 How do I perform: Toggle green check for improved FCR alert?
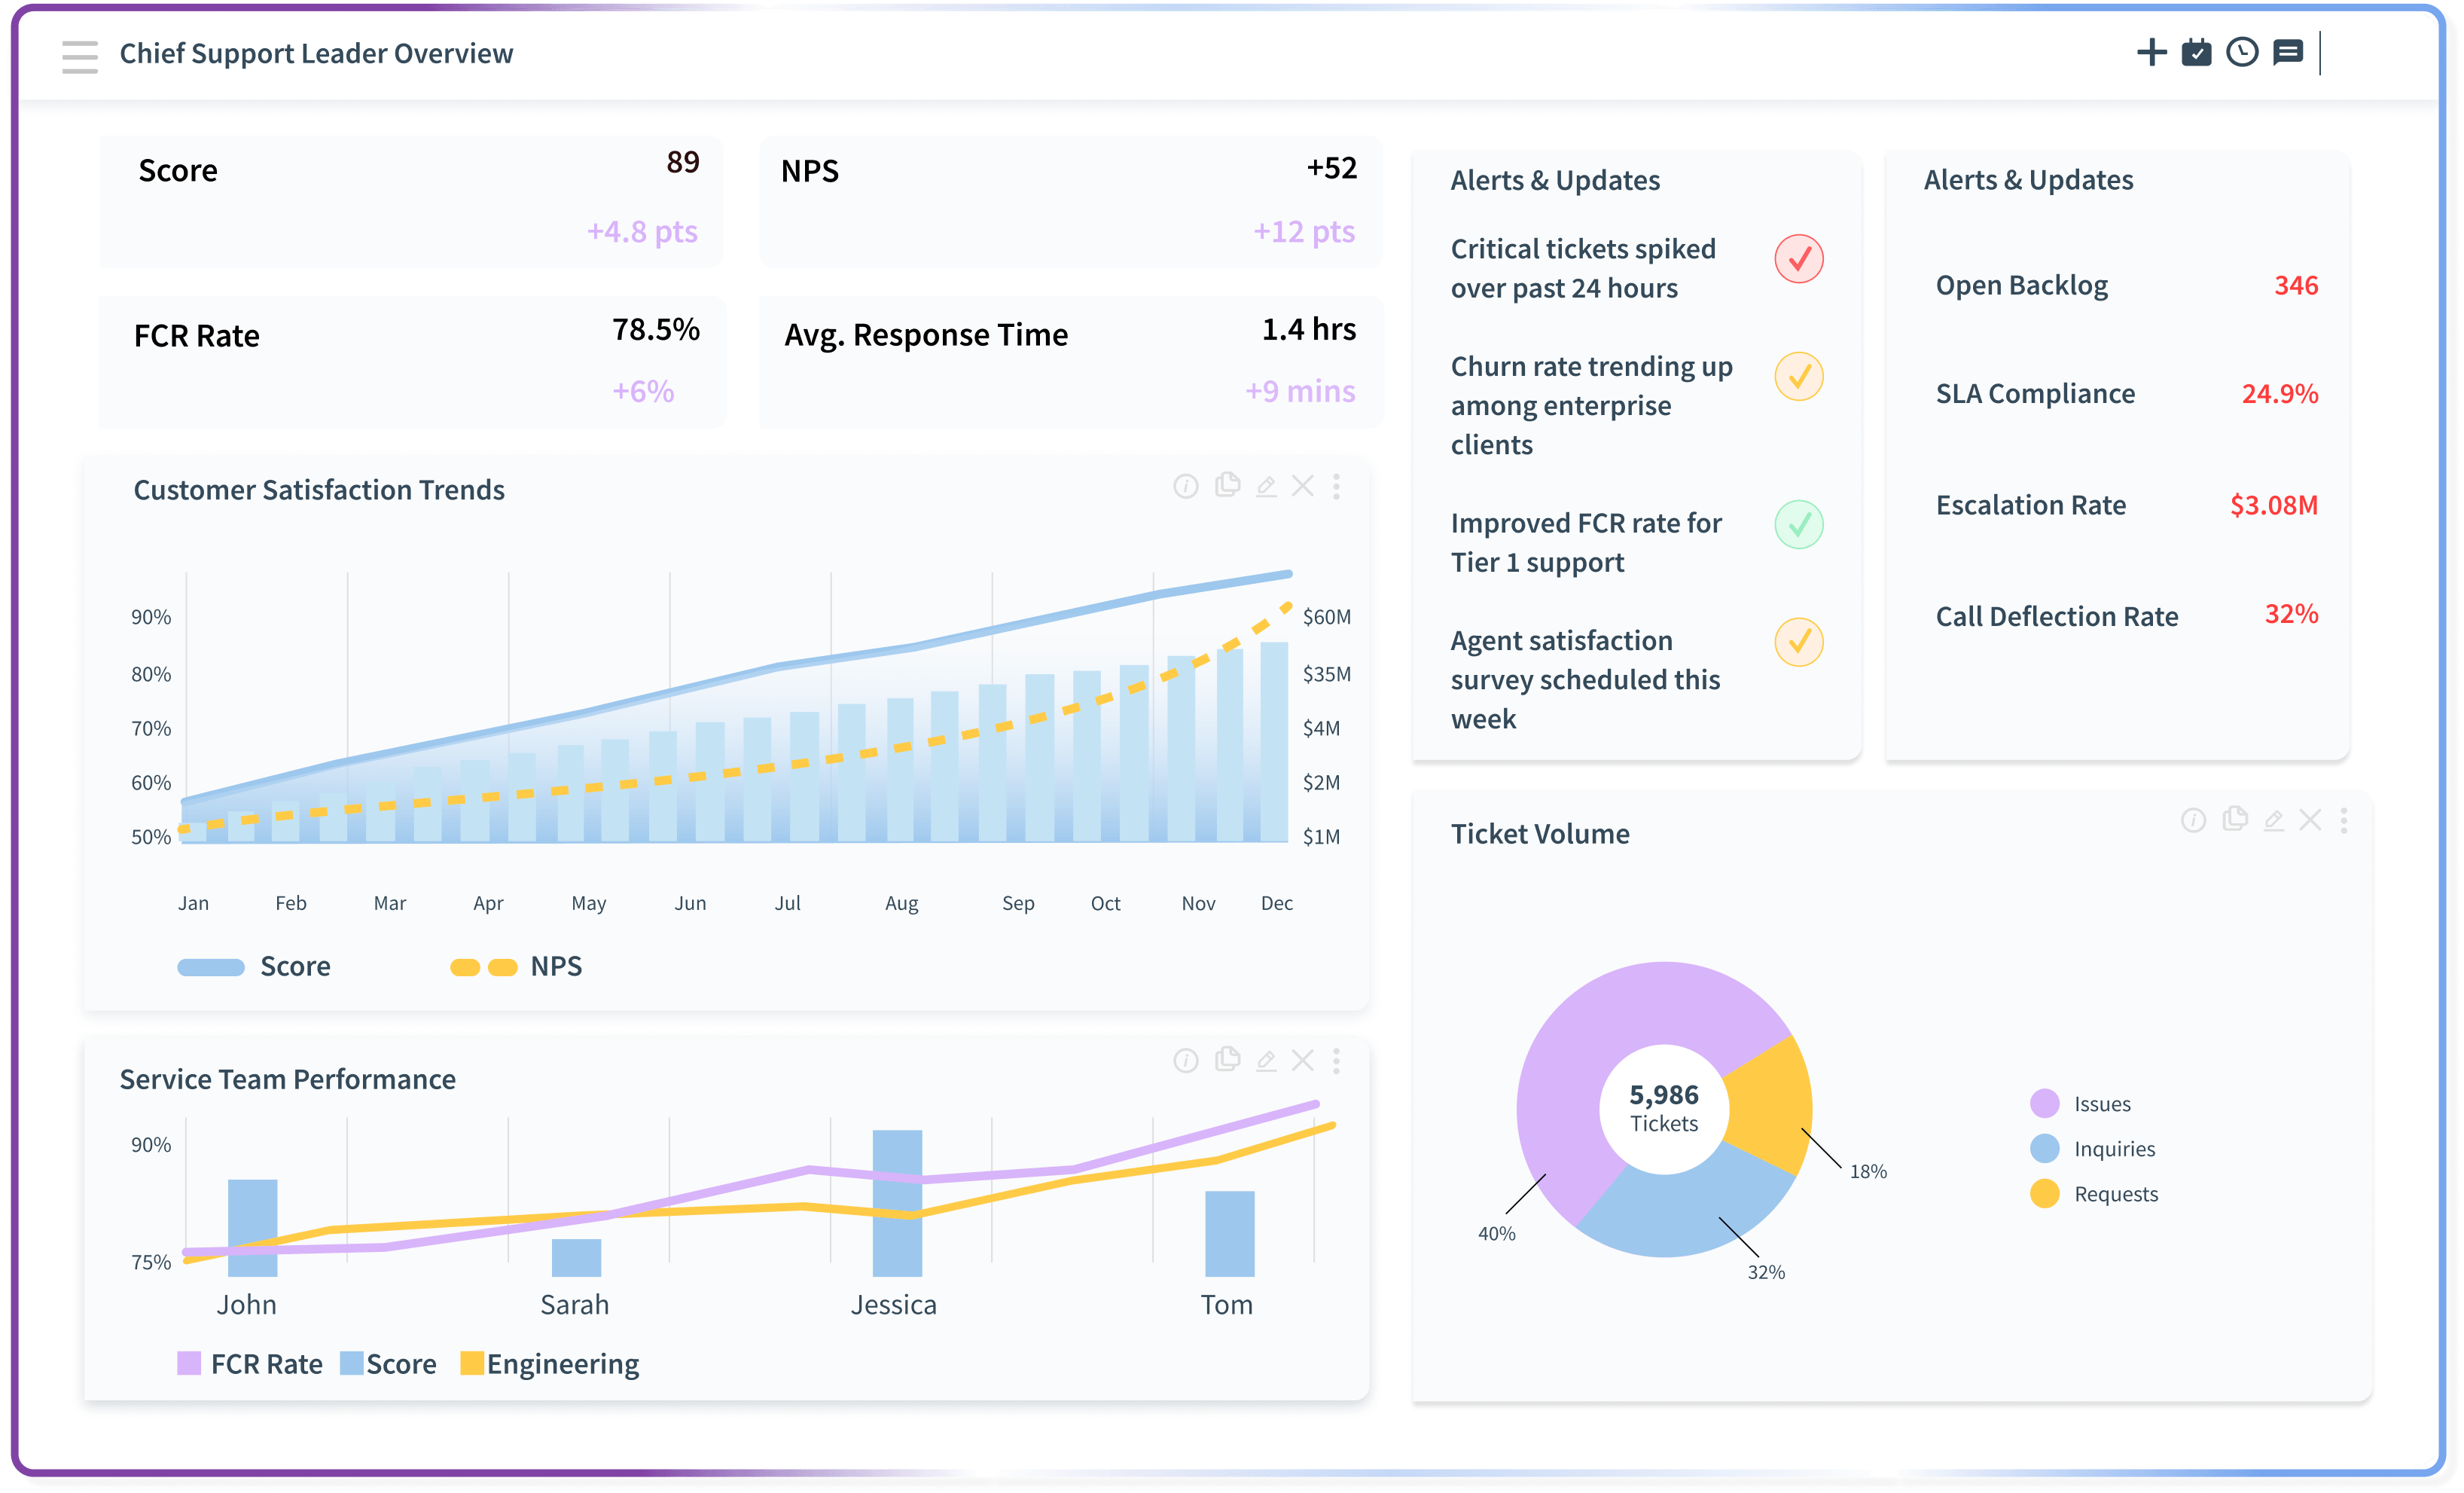1798,524
